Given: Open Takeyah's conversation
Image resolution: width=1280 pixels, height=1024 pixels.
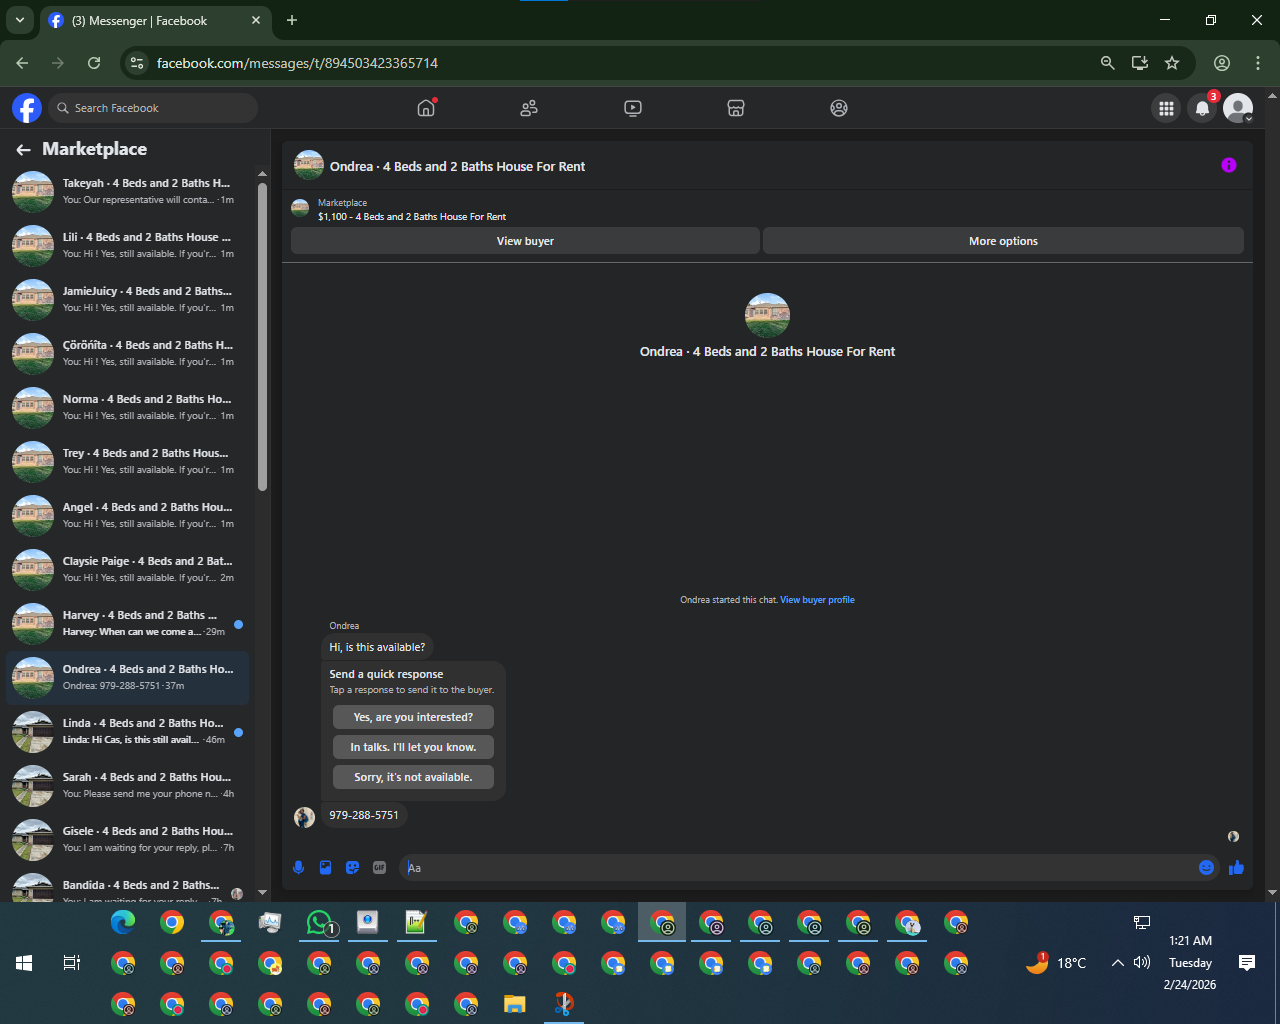Looking at the screenshot, I should click(x=127, y=191).
